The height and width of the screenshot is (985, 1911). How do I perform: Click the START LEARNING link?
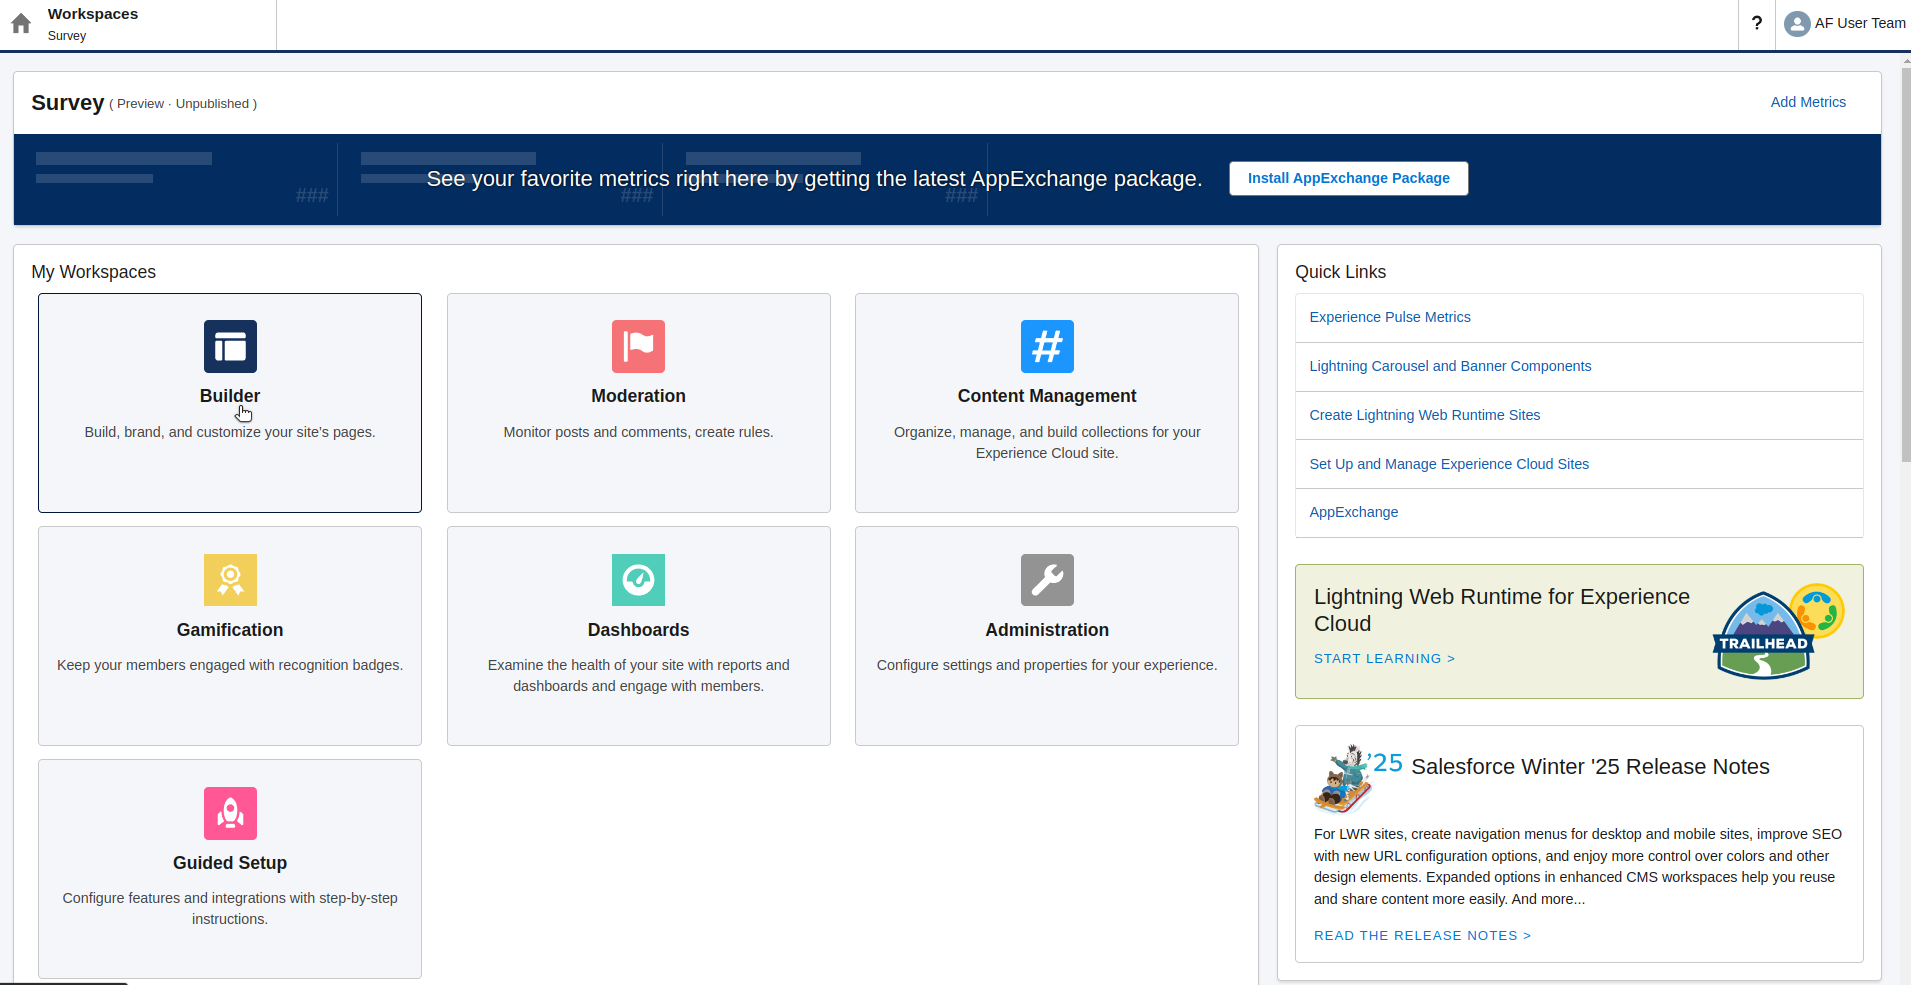1384,658
